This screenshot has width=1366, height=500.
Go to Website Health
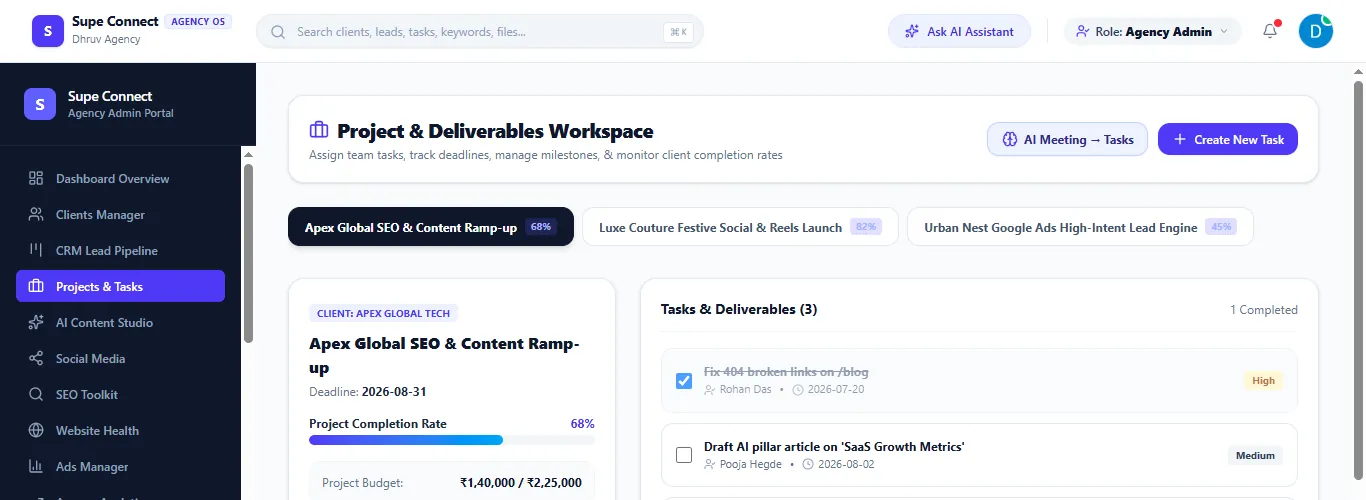[120, 431]
